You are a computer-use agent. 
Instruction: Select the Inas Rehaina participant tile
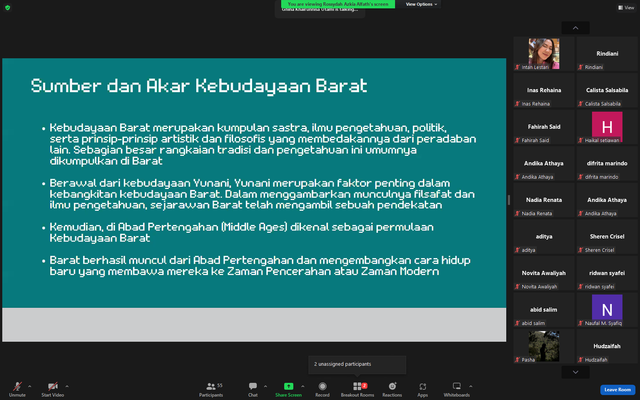544,90
